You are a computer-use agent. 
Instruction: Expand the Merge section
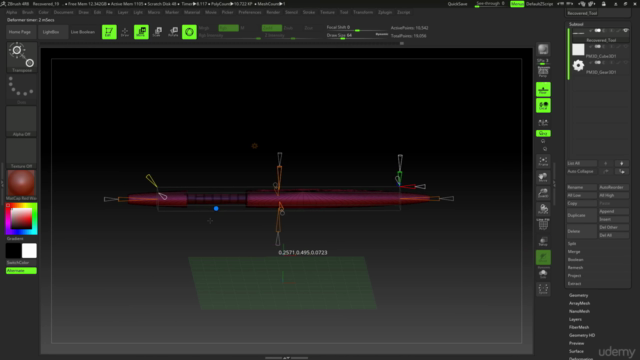(x=574, y=252)
